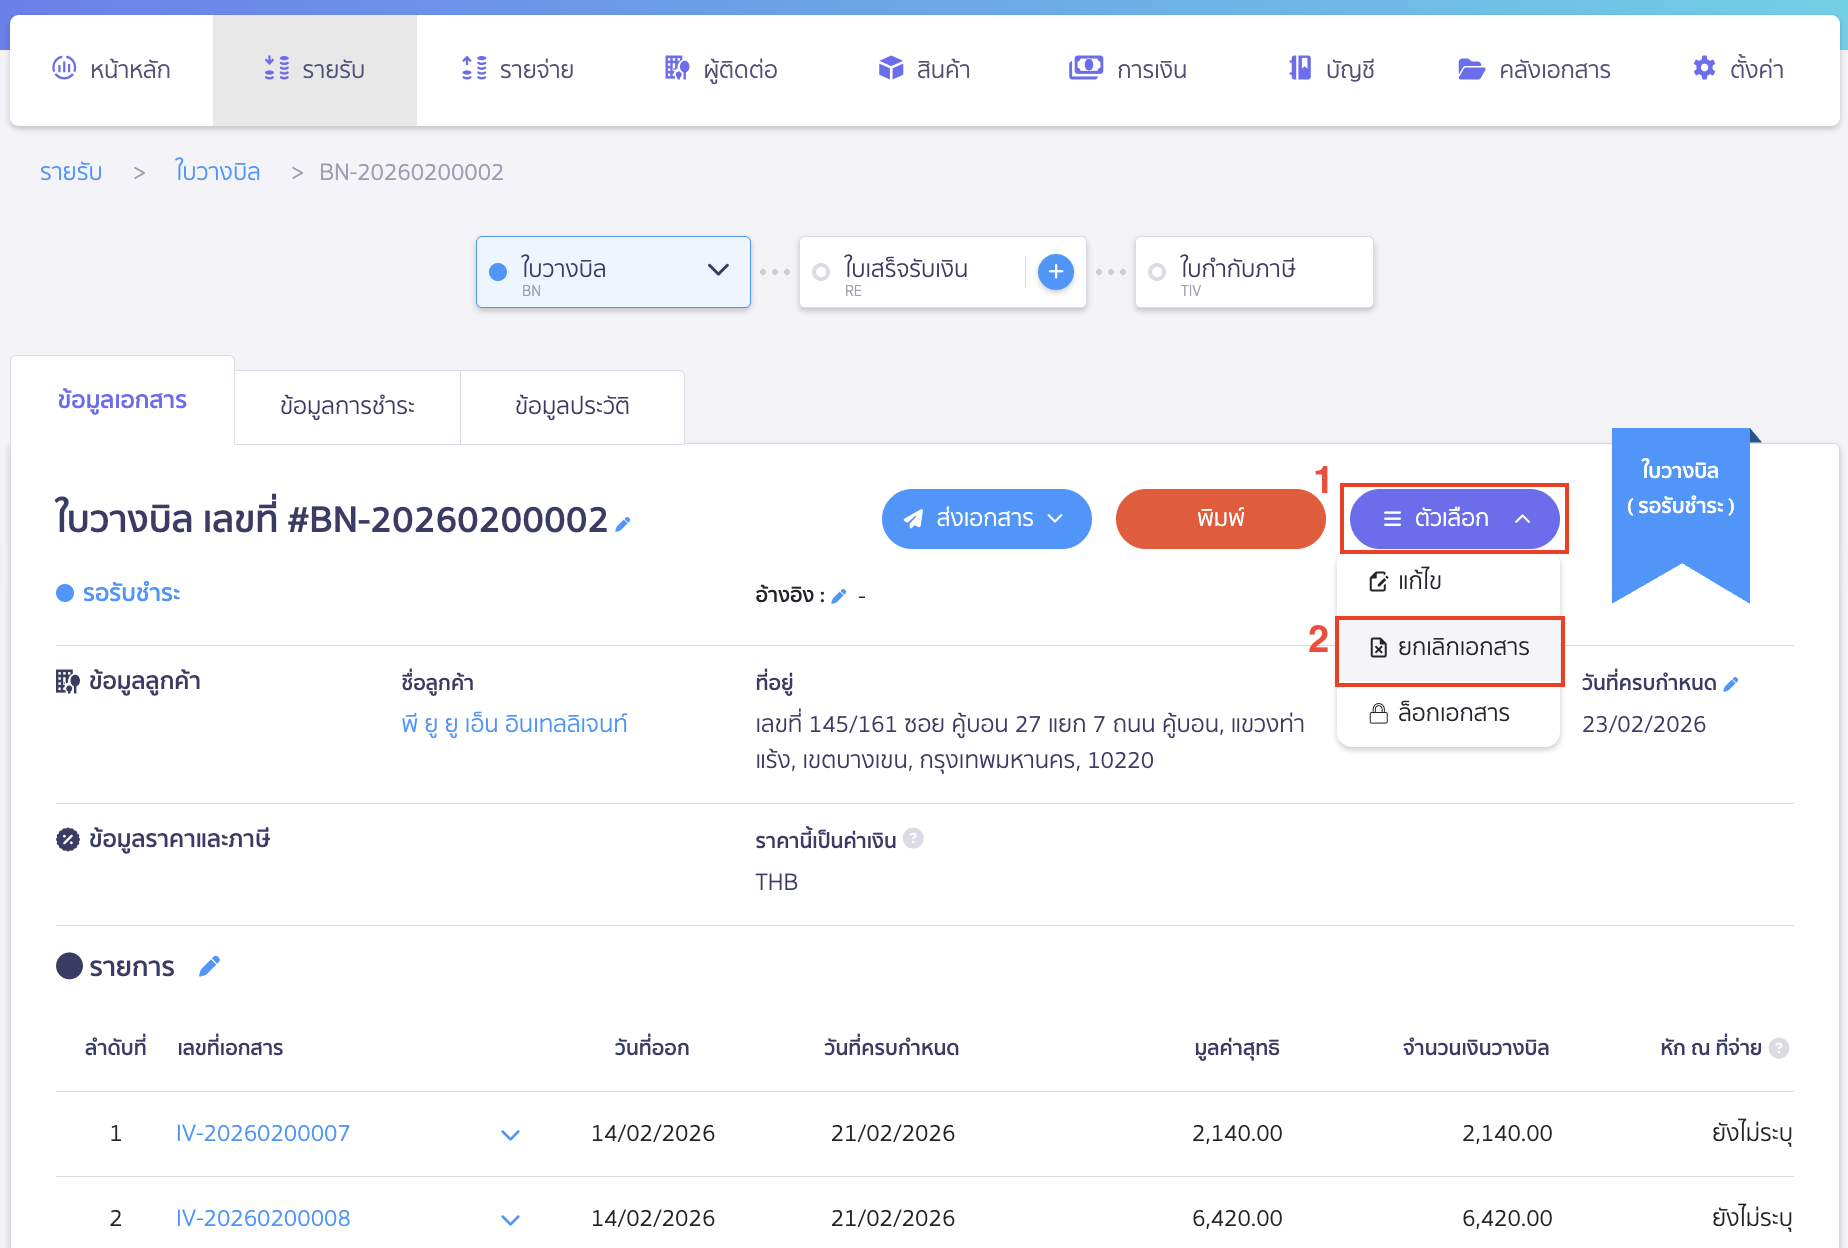
Task: Click the help icon beside ราคานี้เป็นค่าเงิน
Action: click(x=913, y=839)
